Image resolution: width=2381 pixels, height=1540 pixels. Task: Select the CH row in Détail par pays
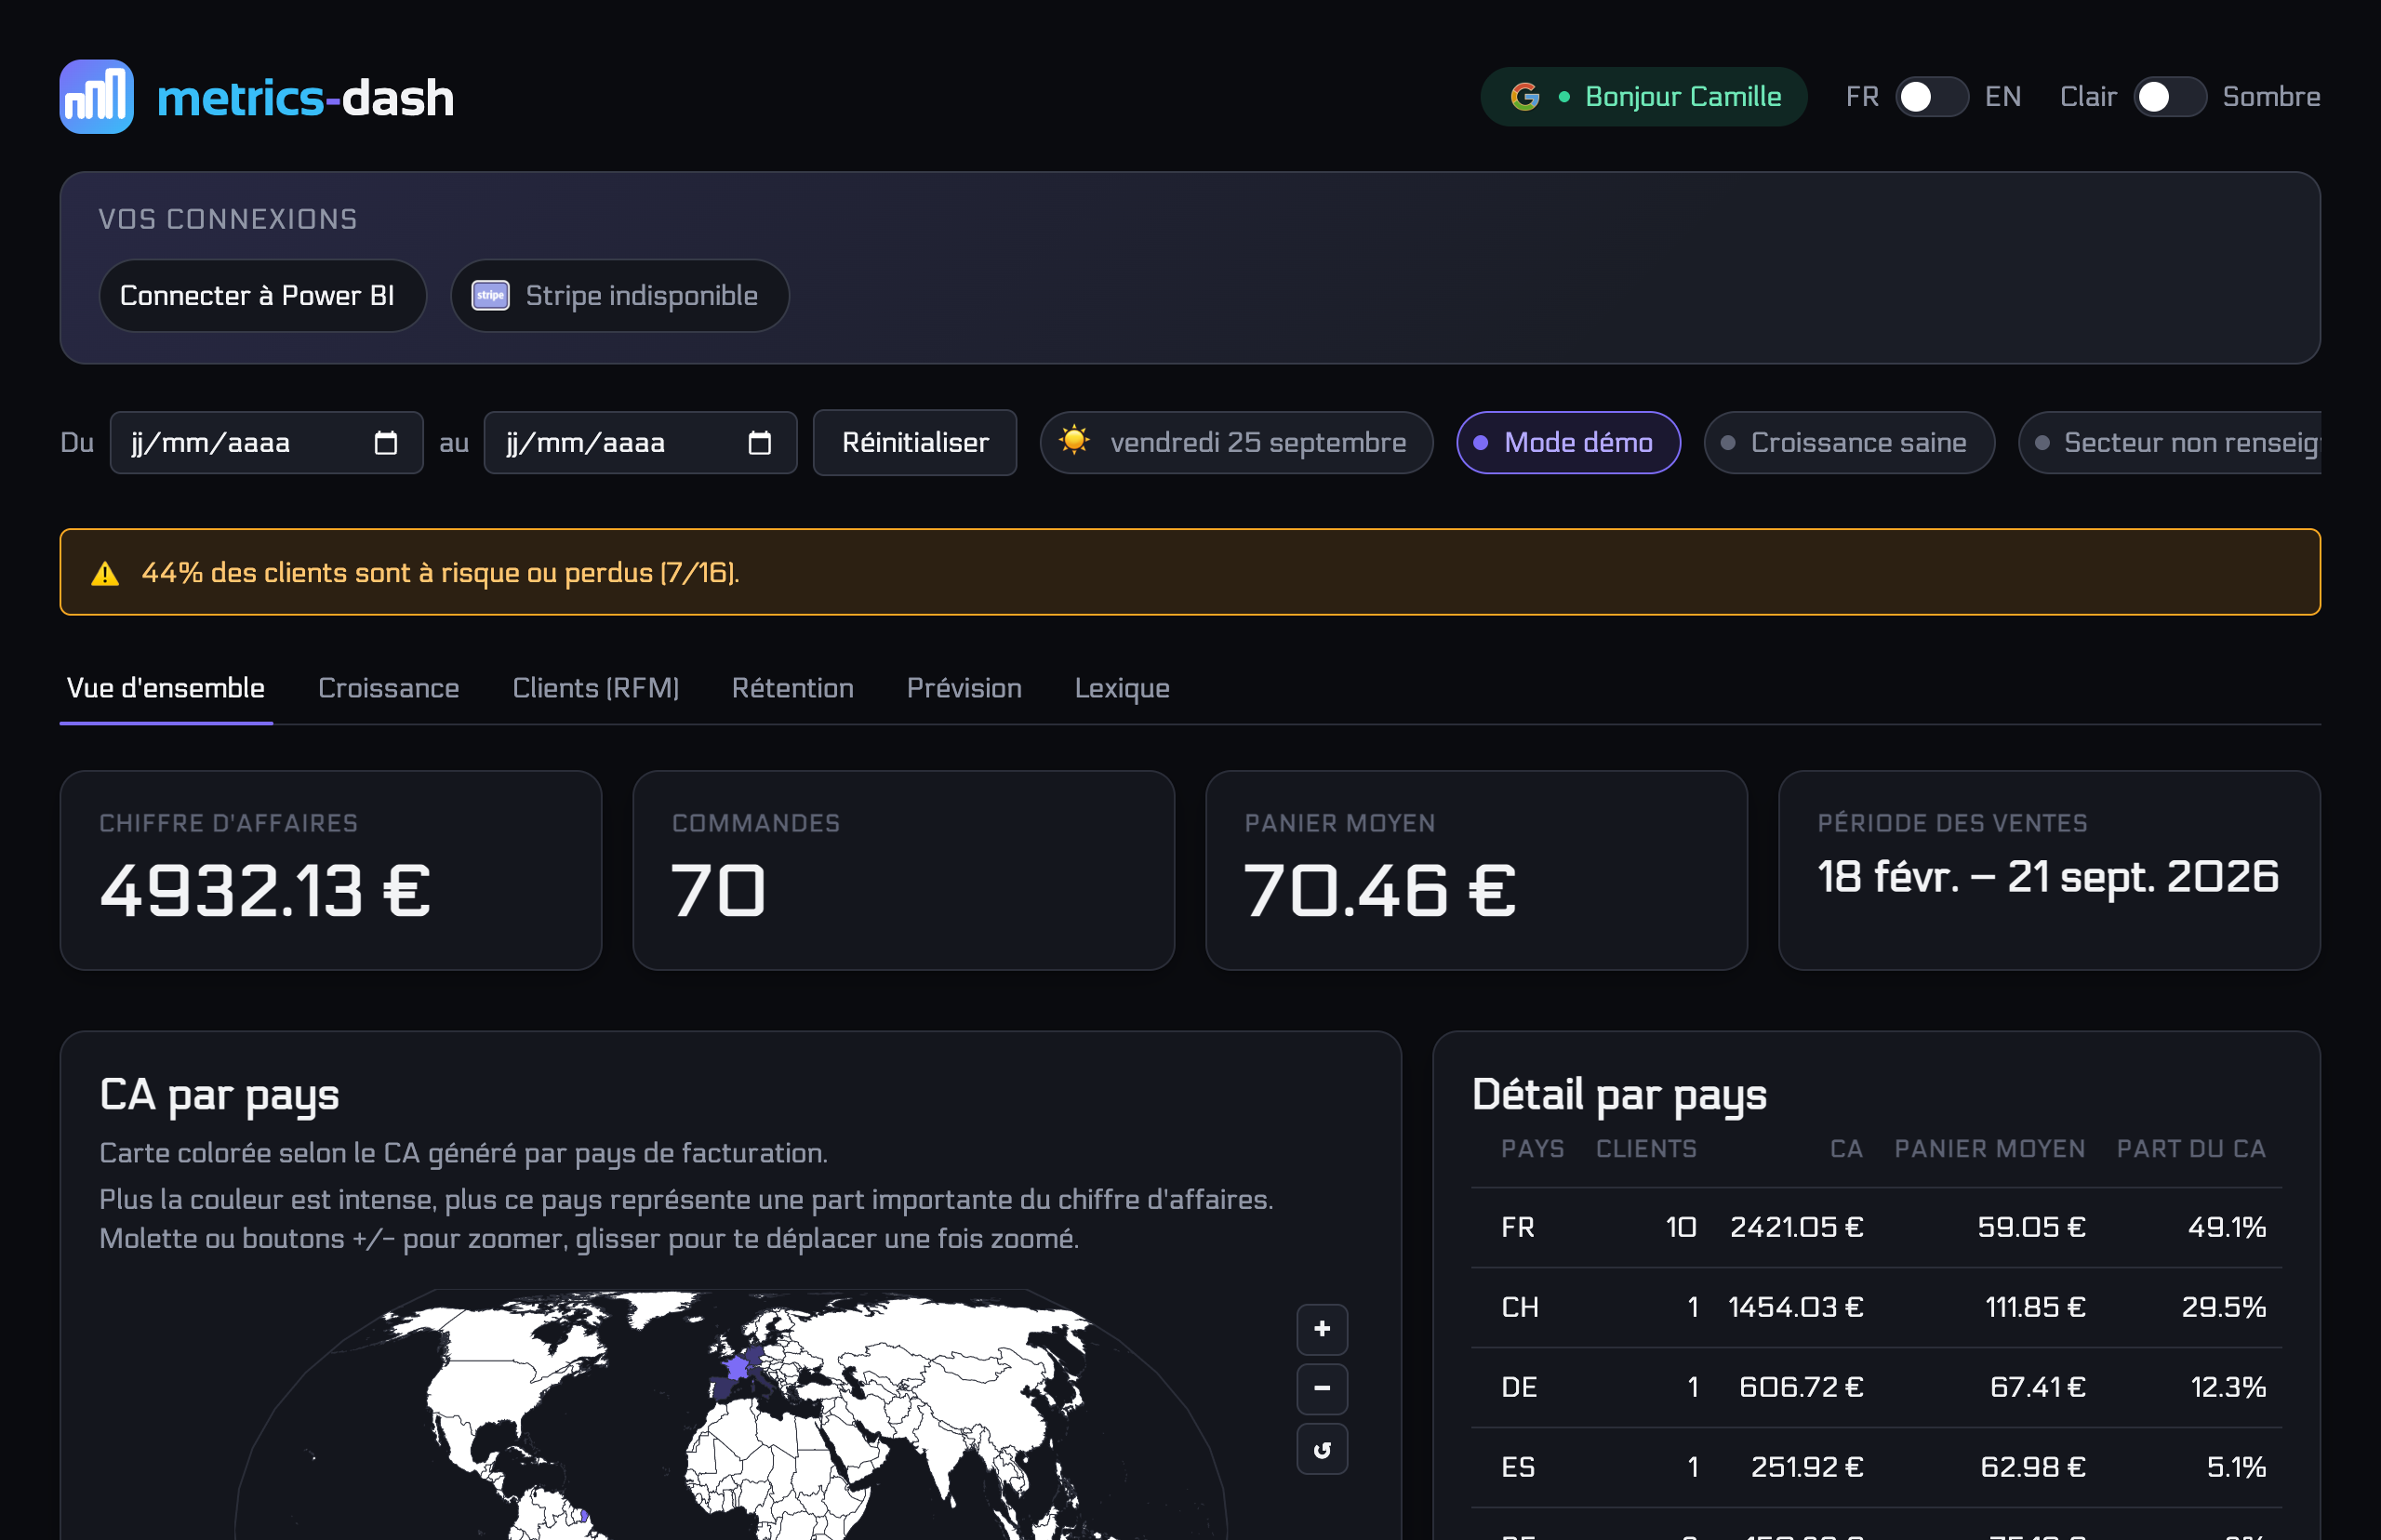click(x=1876, y=1308)
